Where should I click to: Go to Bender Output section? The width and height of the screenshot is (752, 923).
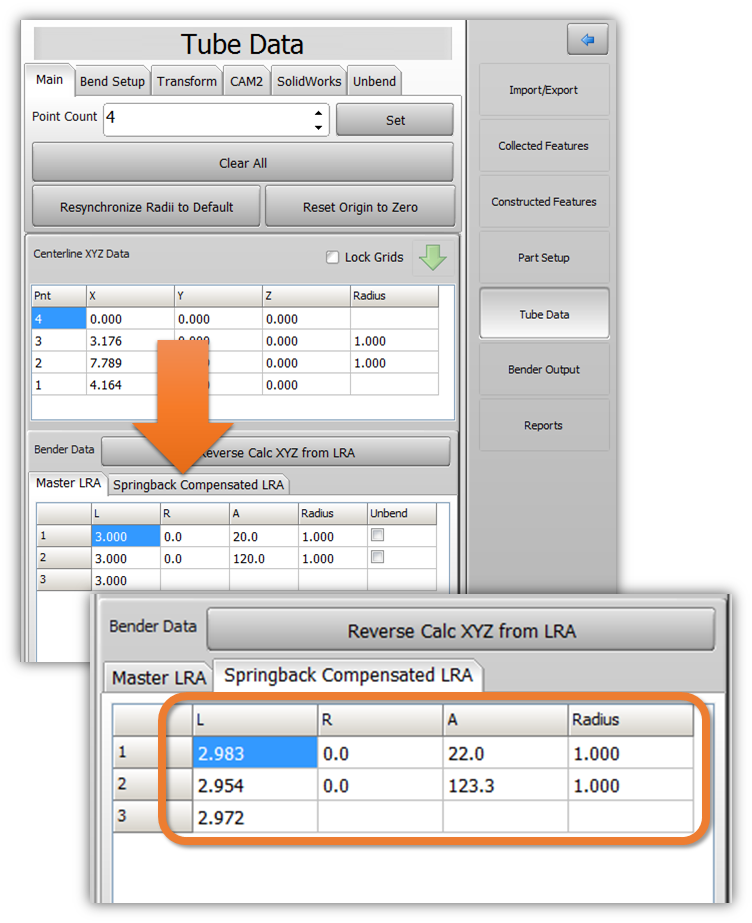543,370
